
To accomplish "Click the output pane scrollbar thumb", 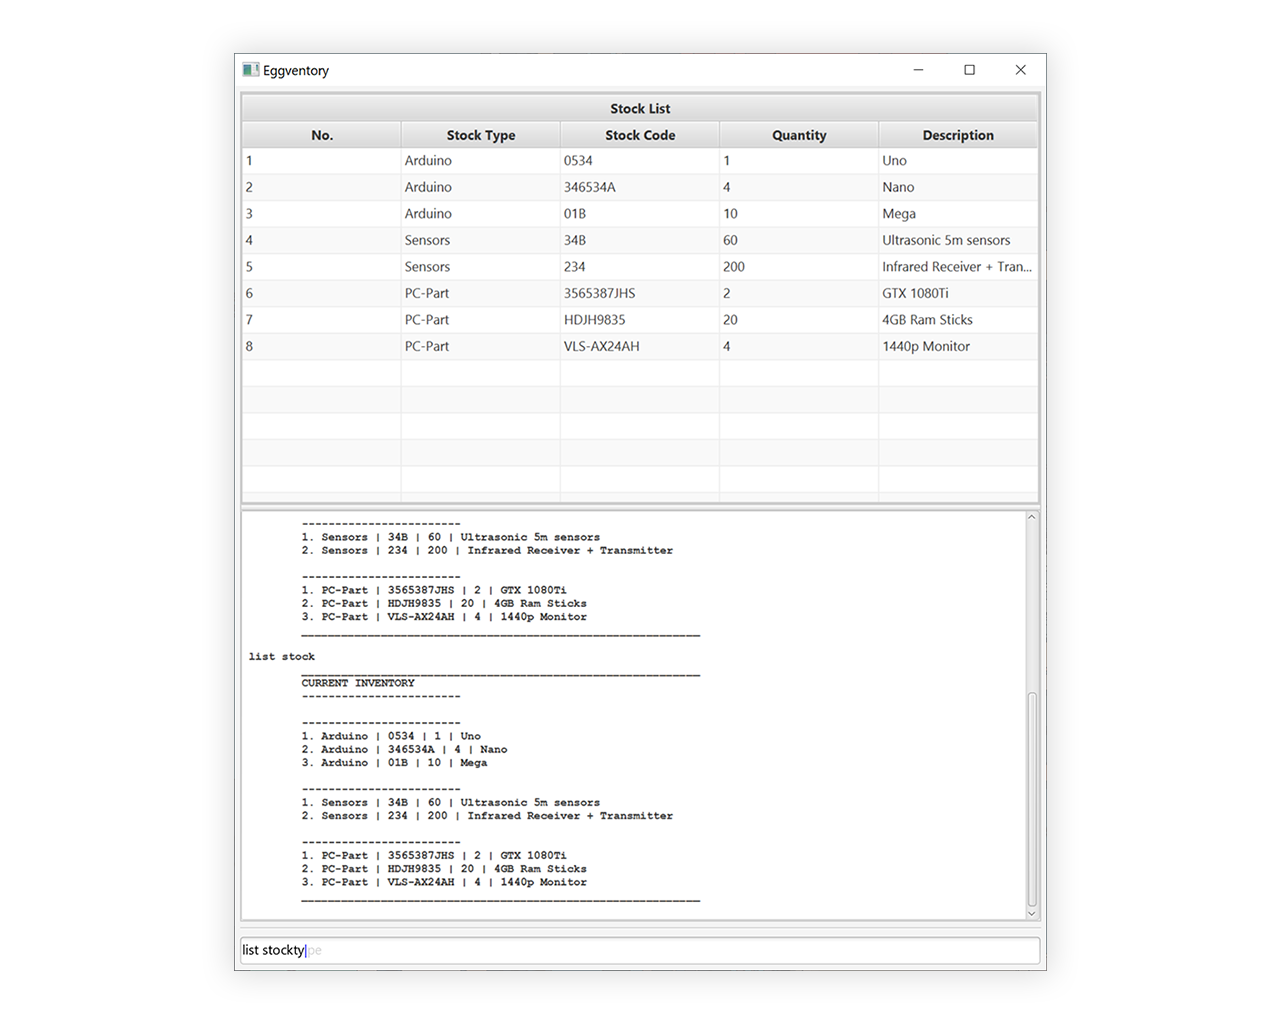I will click(1032, 799).
